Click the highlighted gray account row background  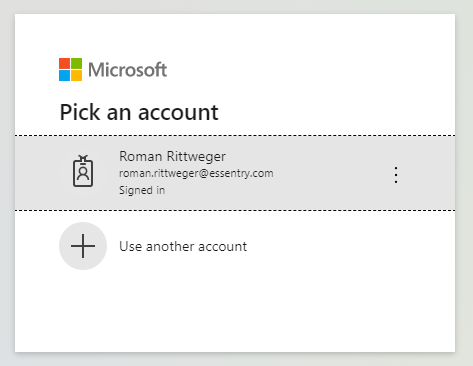[x=235, y=173]
